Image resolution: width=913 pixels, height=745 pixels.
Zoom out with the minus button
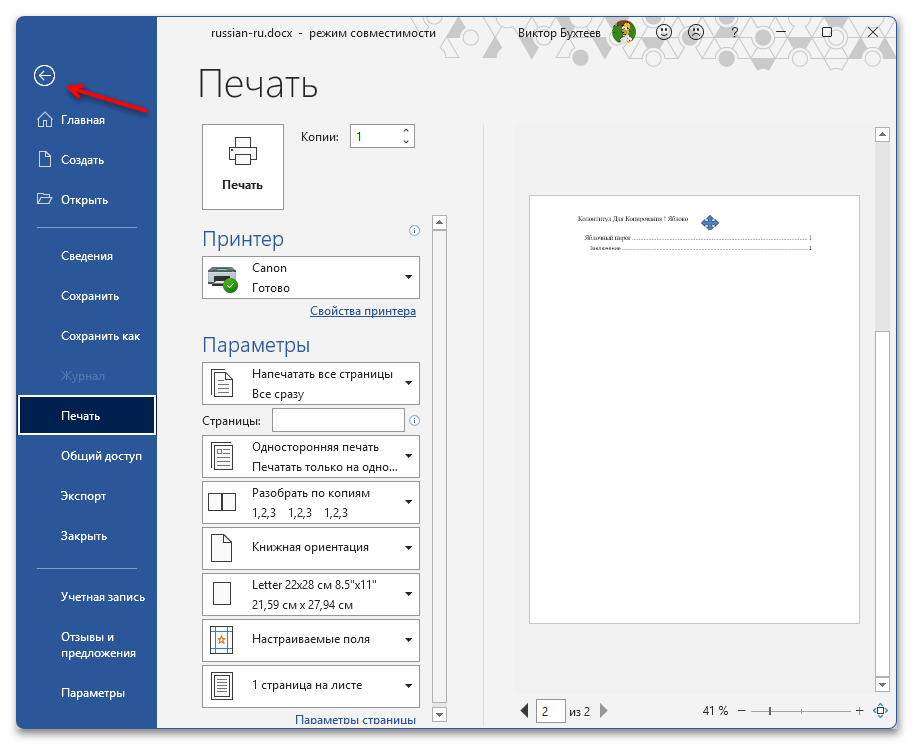(x=742, y=711)
